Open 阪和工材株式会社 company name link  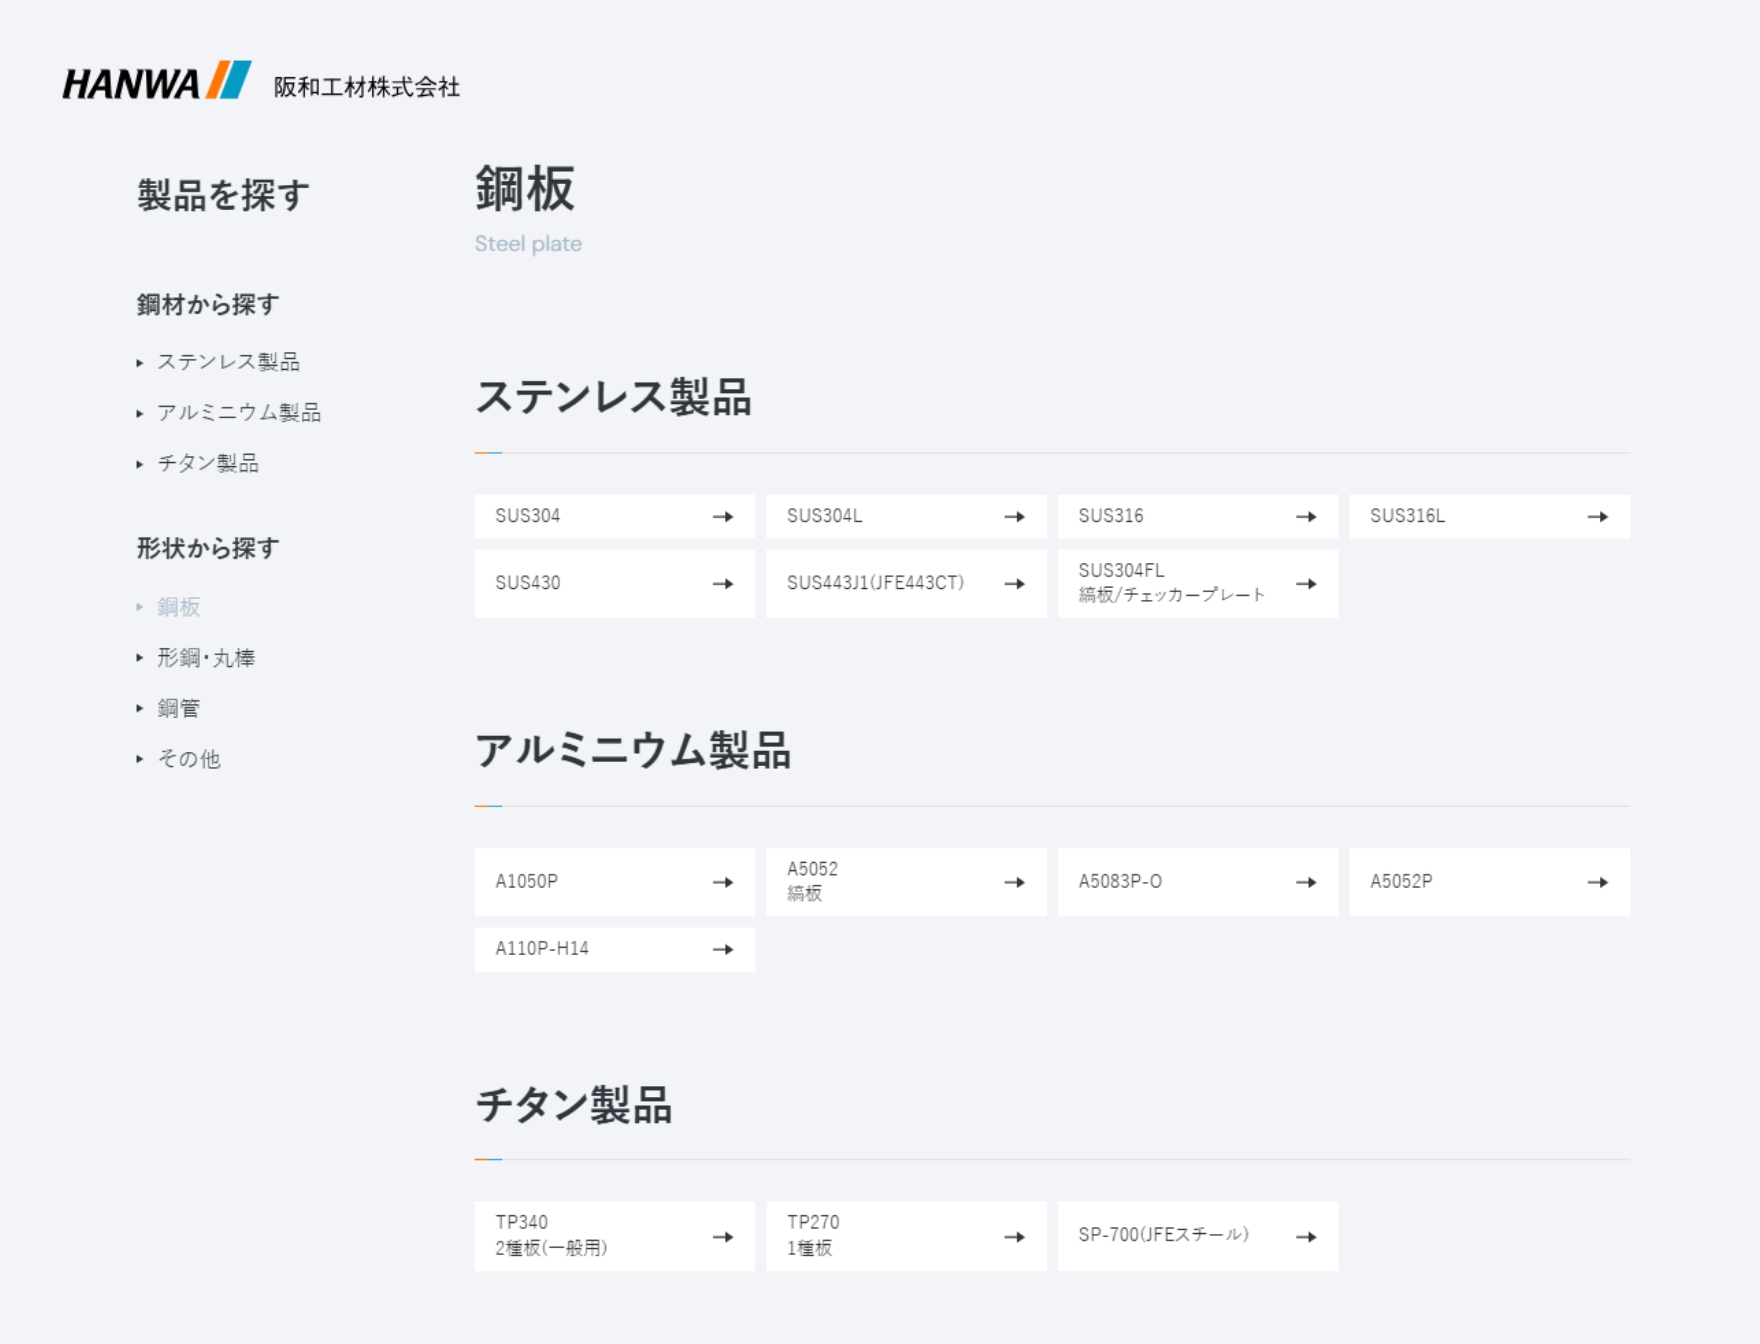click(367, 87)
